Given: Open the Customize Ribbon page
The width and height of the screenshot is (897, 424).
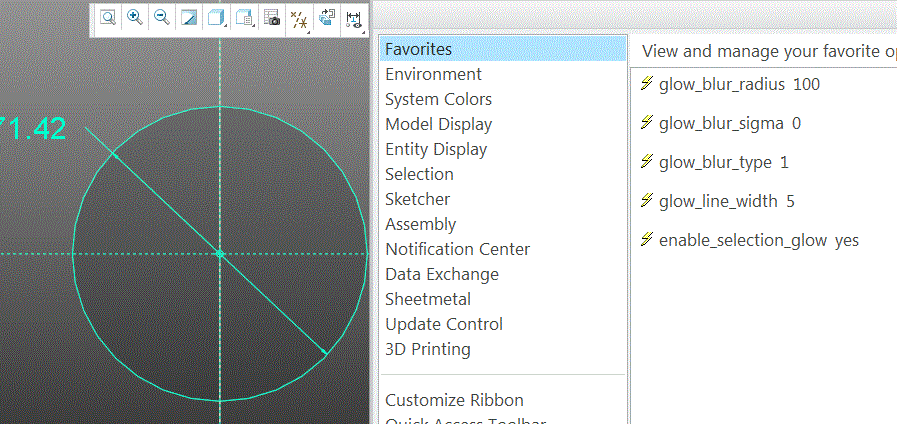Looking at the screenshot, I should [454, 400].
